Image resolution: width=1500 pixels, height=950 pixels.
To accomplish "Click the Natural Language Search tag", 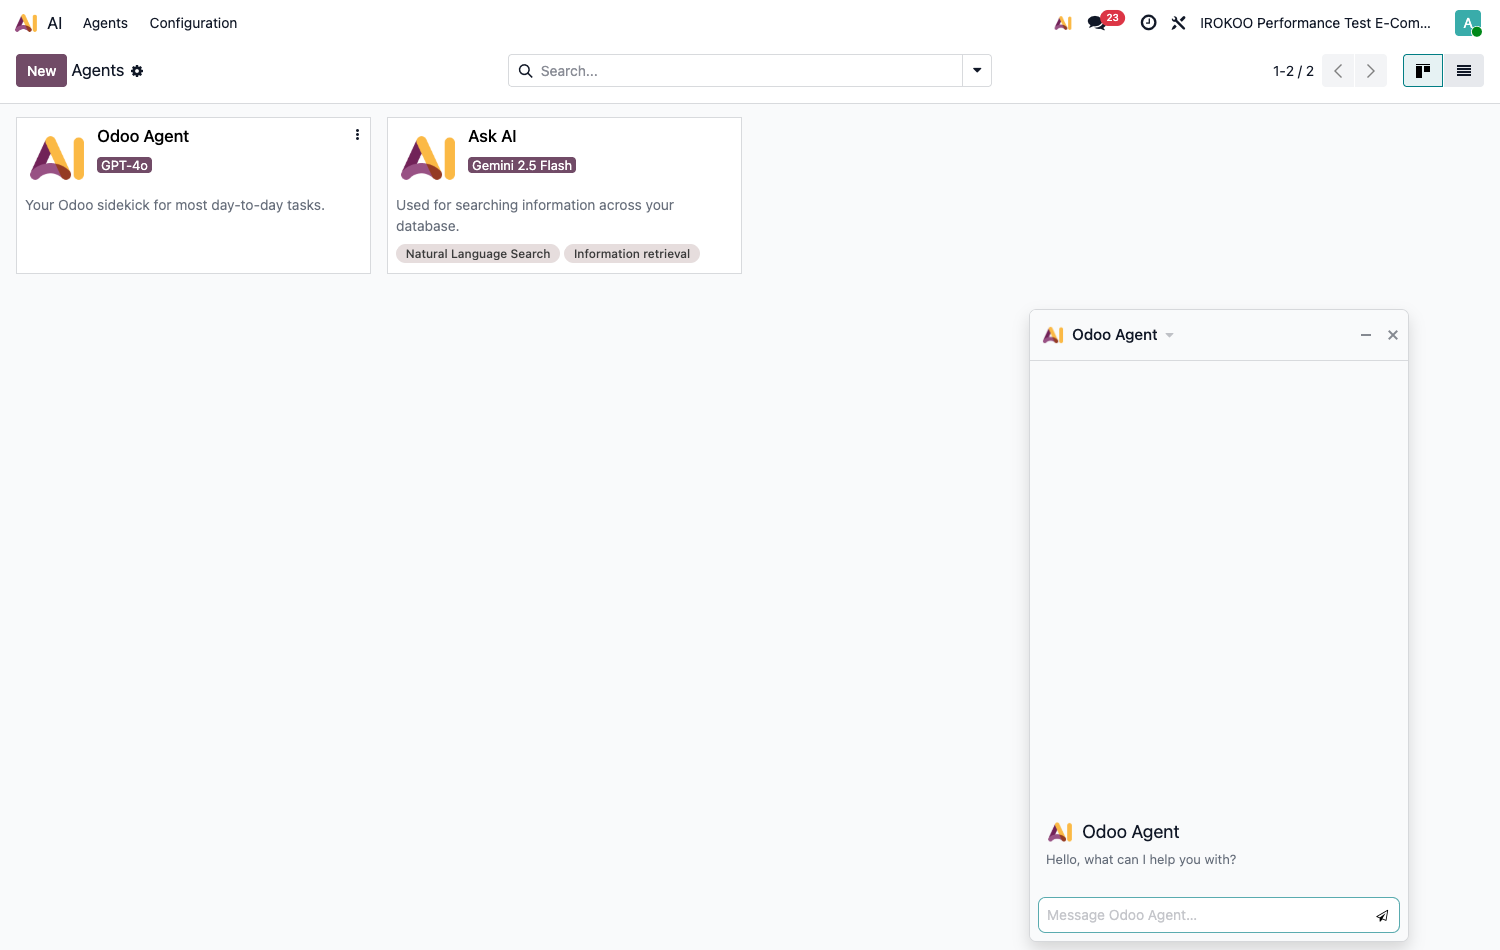I will 478,254.
